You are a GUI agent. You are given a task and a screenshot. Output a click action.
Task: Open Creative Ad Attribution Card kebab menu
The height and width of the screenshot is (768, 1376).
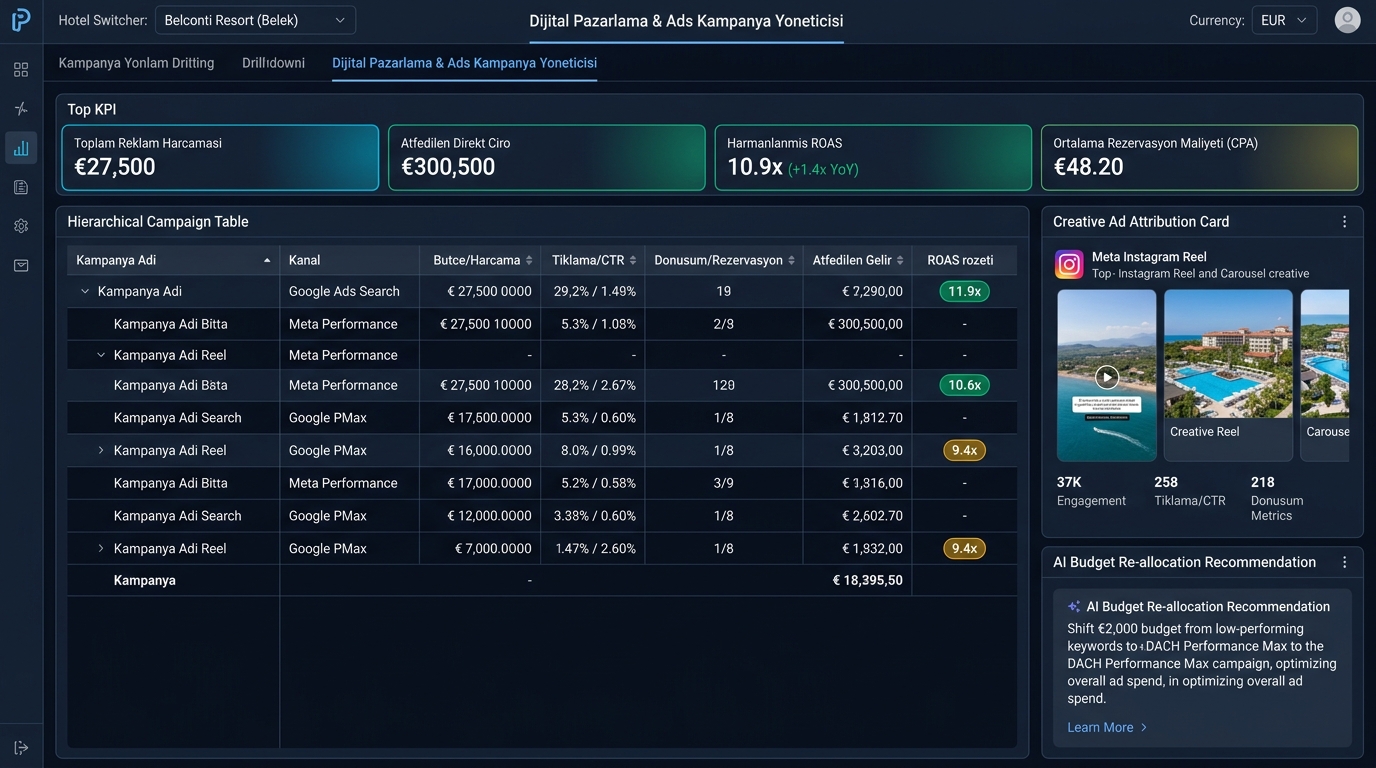click(x=1344, y=222)
